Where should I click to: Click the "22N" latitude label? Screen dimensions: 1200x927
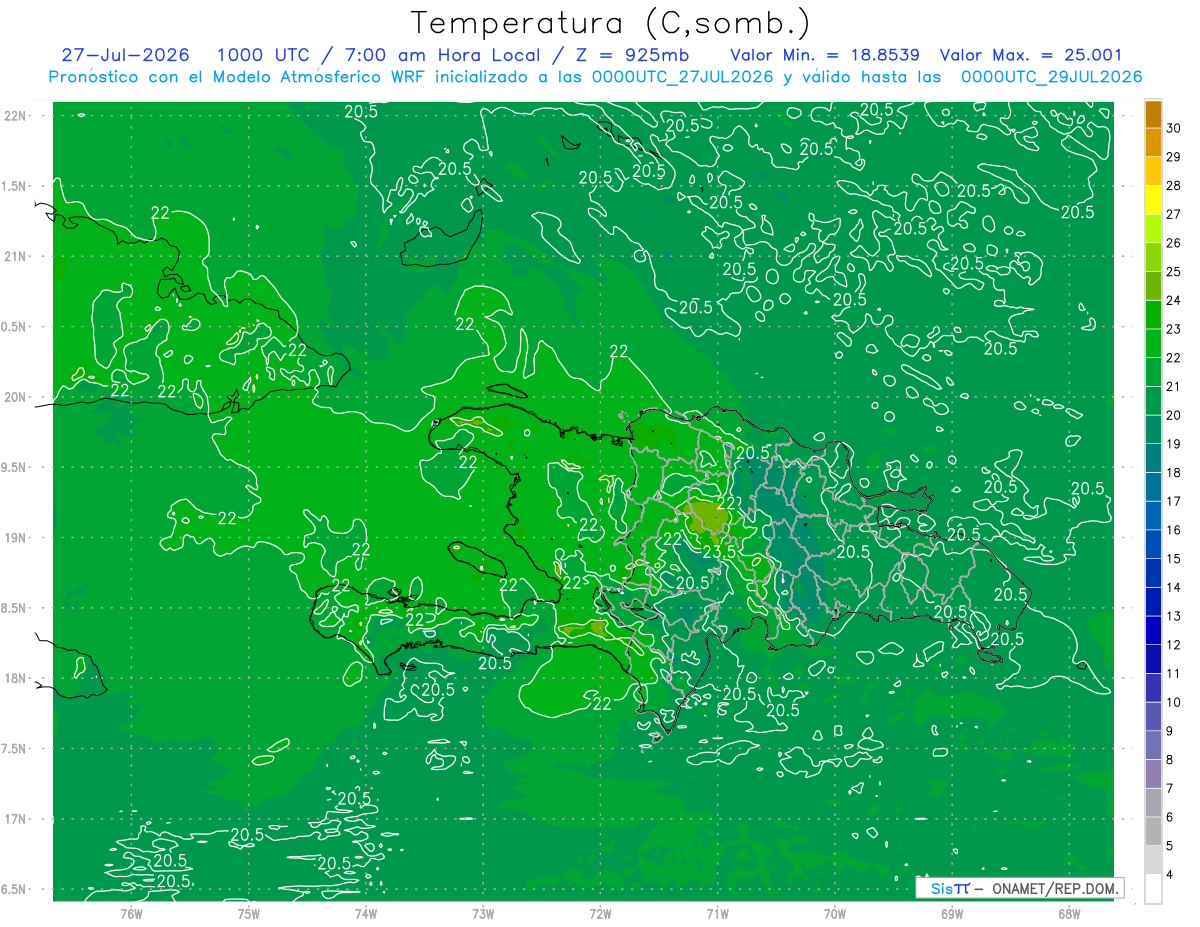[x=16, y=115]
